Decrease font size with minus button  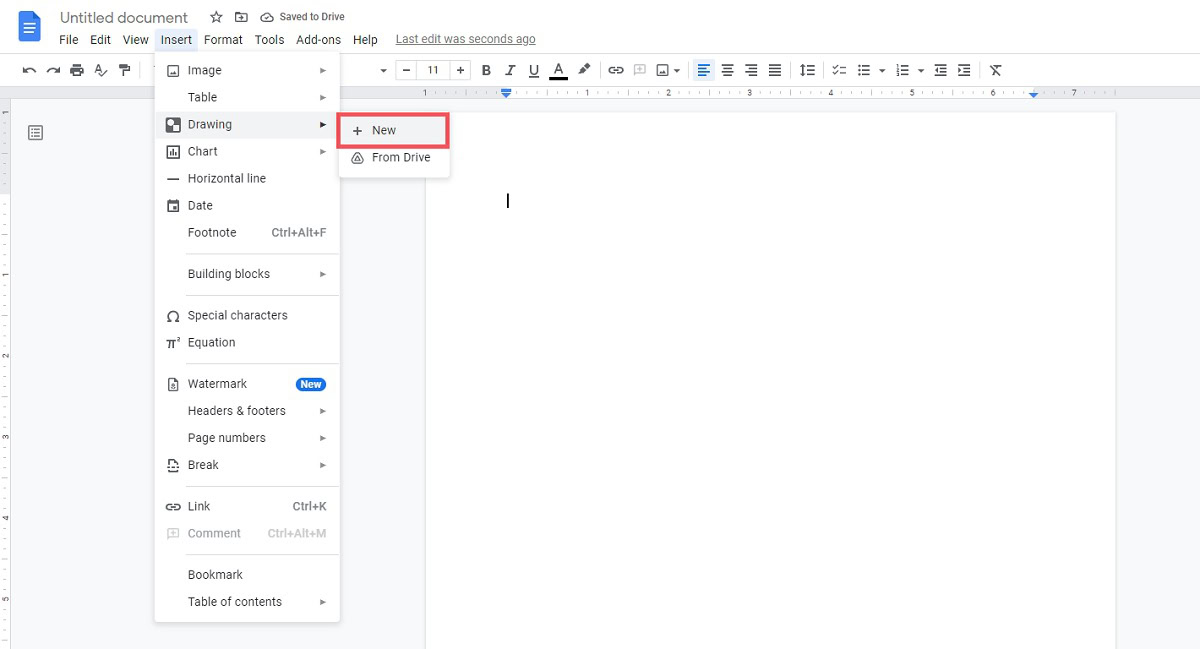pos(406,70)
